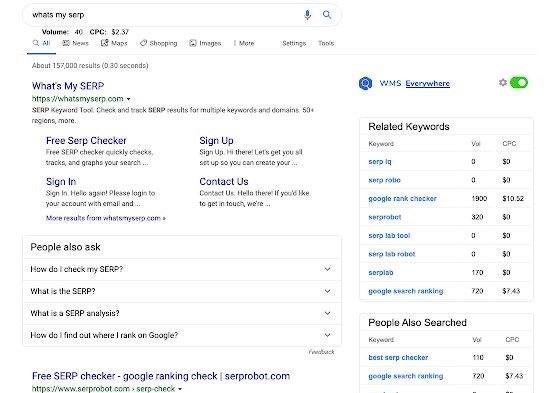
Task: Click the blue magnifier search icon
Action: [x=327, y=15]
